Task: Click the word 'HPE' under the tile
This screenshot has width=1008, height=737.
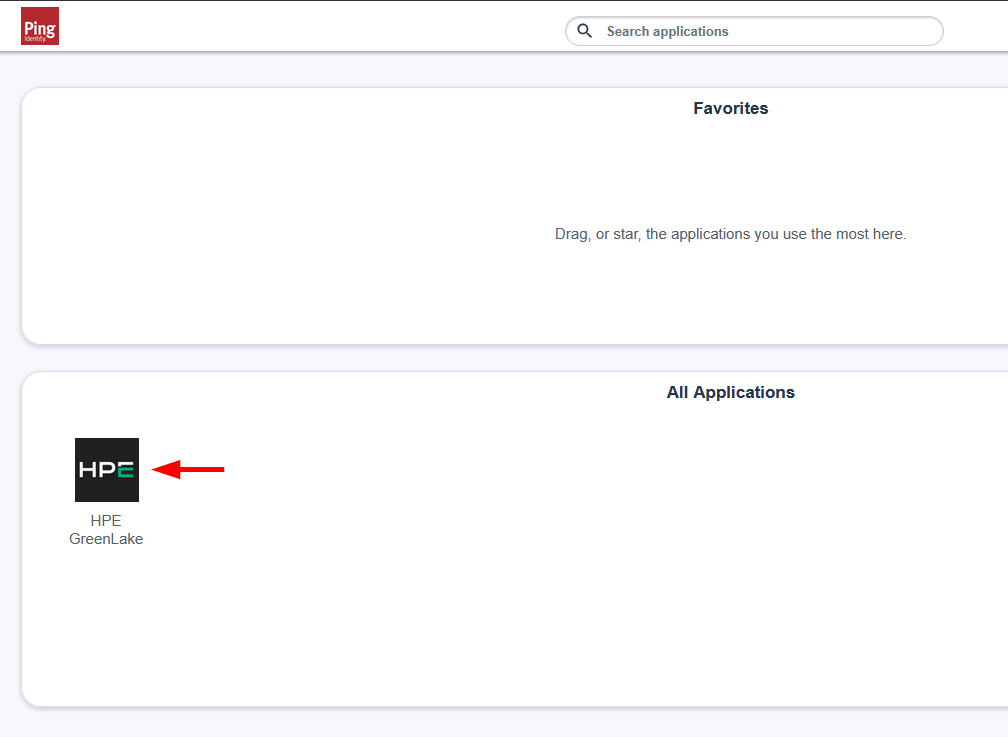Action: coord(106,521)
